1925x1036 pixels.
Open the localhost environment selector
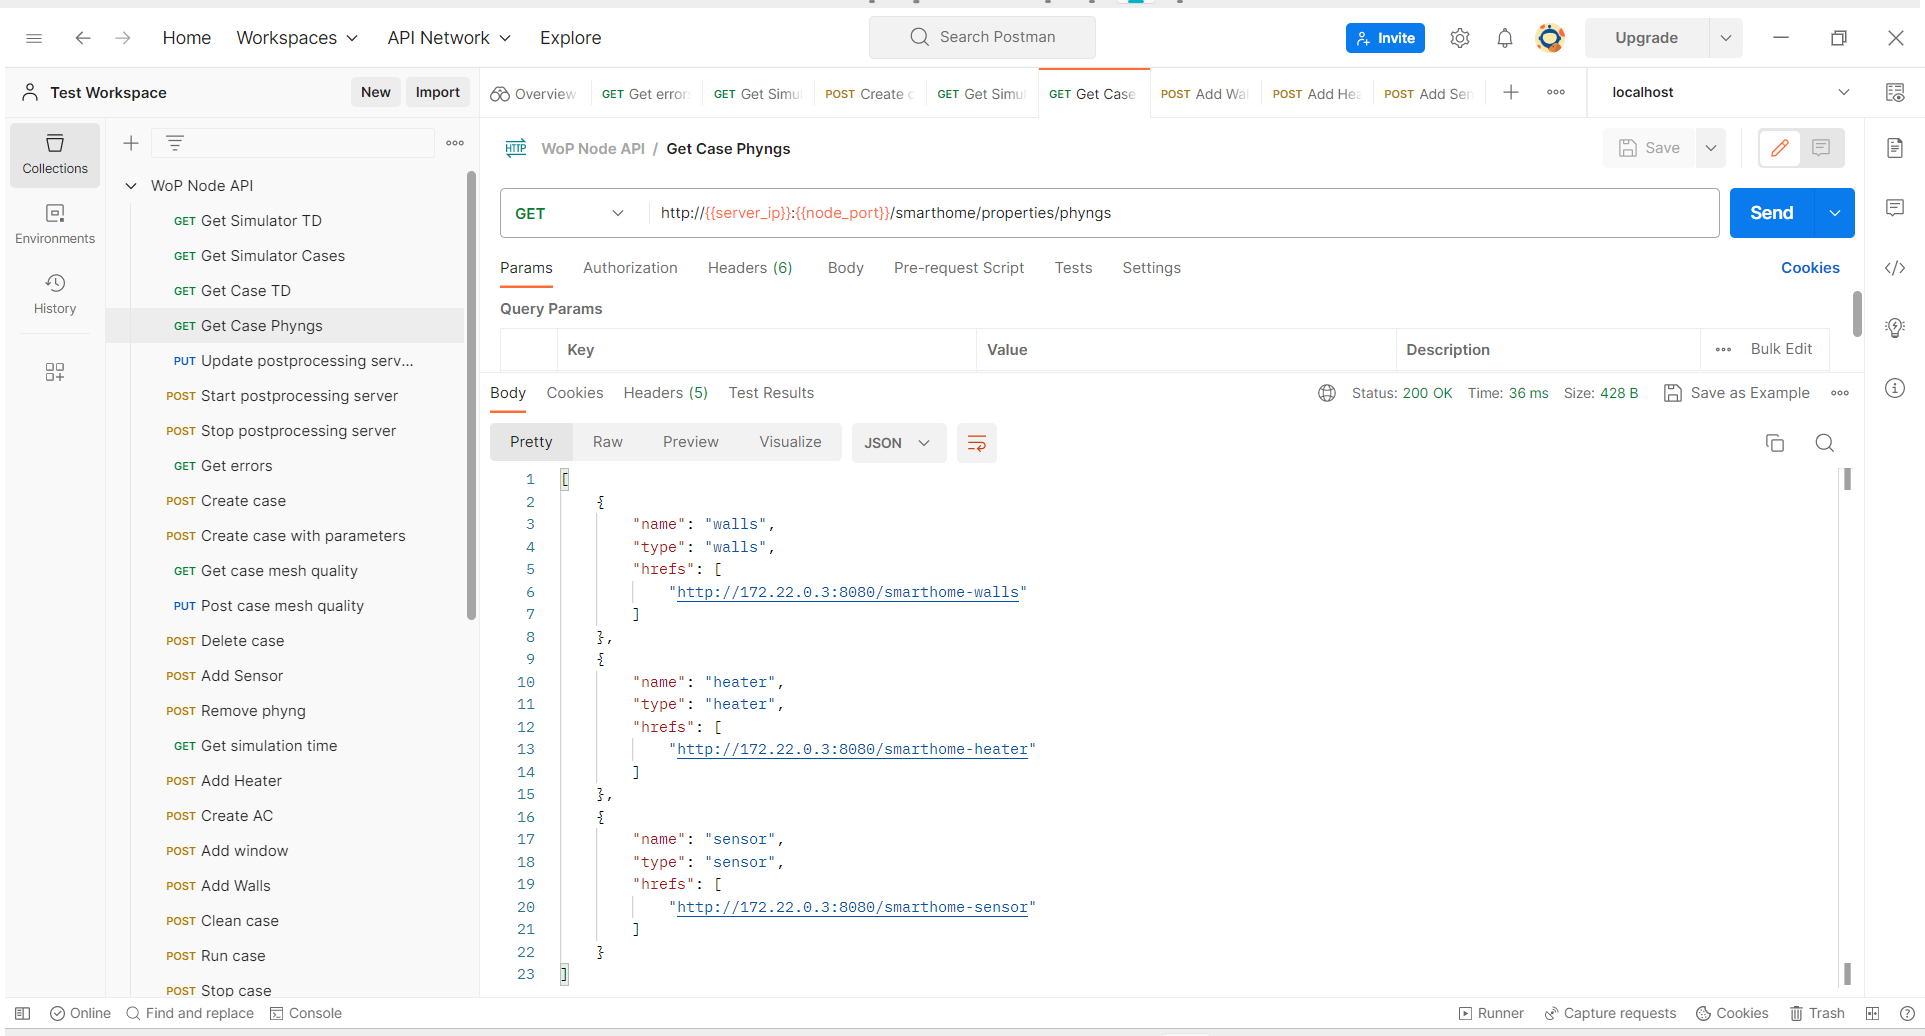[x=1730, y=92]
